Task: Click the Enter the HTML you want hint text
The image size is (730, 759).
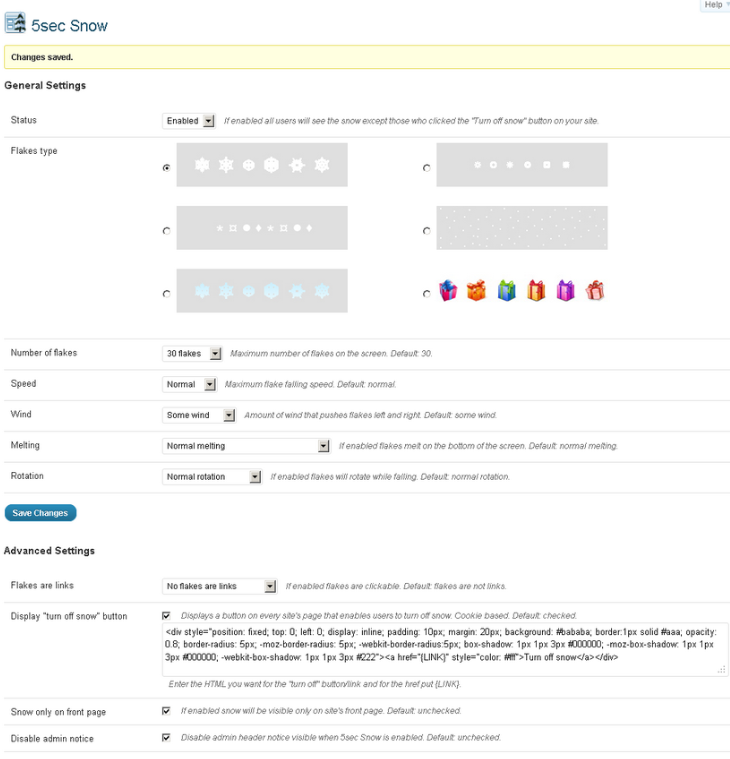Action: [315, 684]
